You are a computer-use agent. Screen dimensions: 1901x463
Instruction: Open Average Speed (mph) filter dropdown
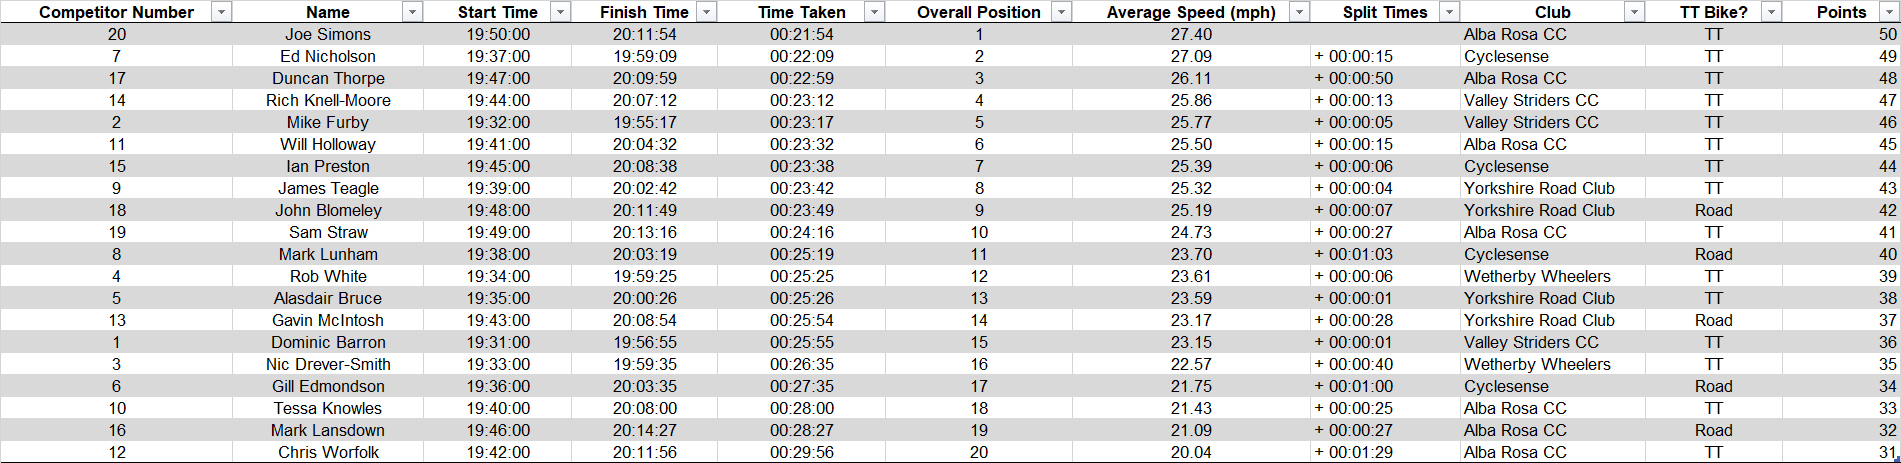point(1299,12)
